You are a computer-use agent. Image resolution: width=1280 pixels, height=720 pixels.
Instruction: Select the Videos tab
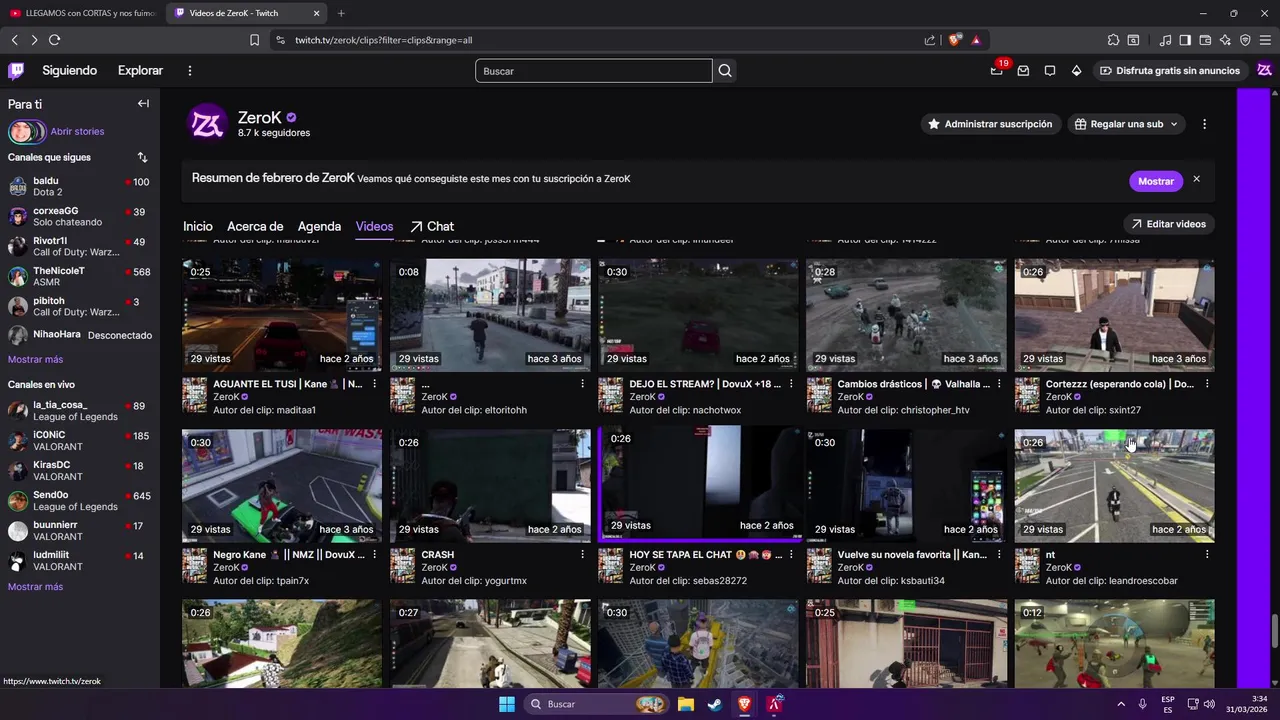click(374, 227)
